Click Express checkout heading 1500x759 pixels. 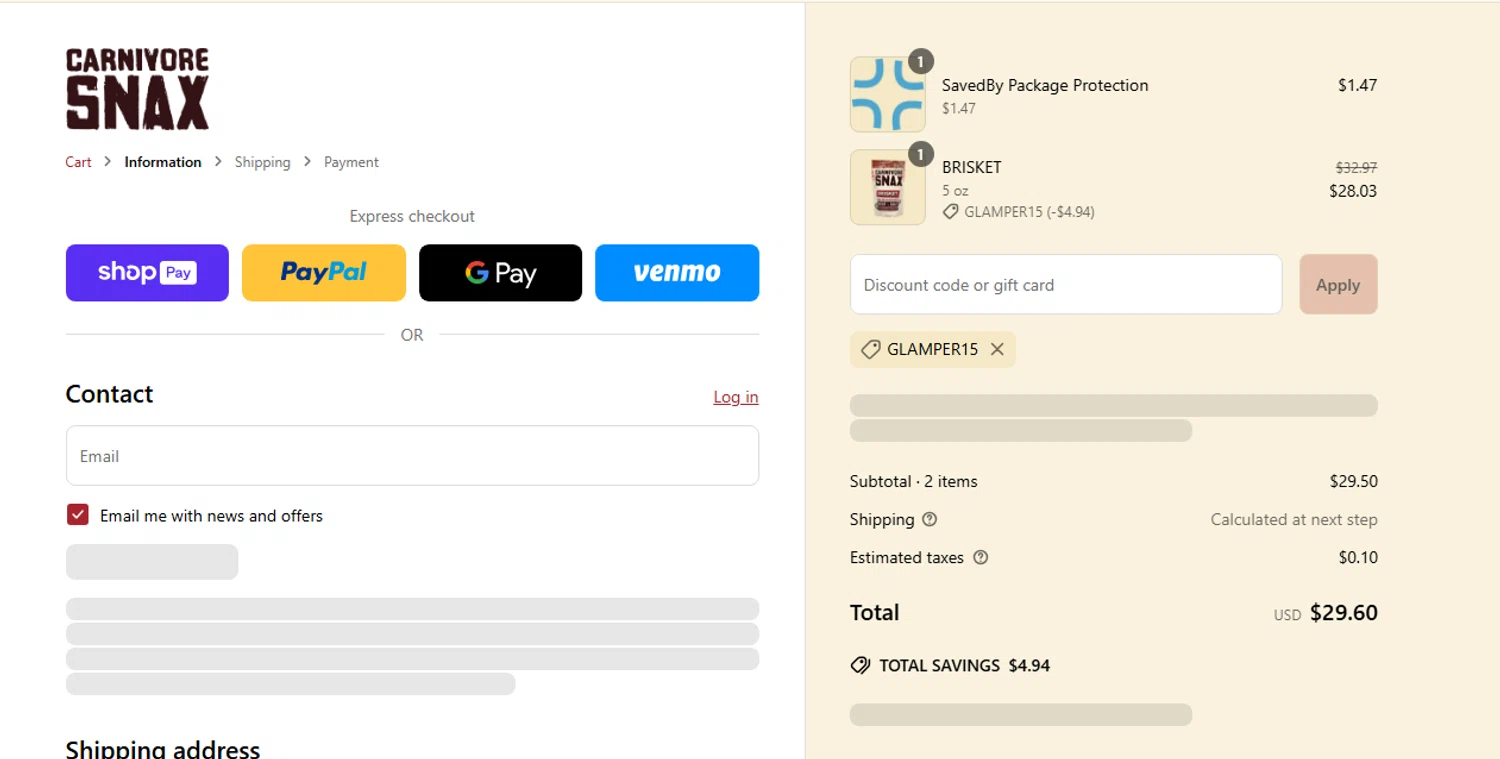(412, 216)
